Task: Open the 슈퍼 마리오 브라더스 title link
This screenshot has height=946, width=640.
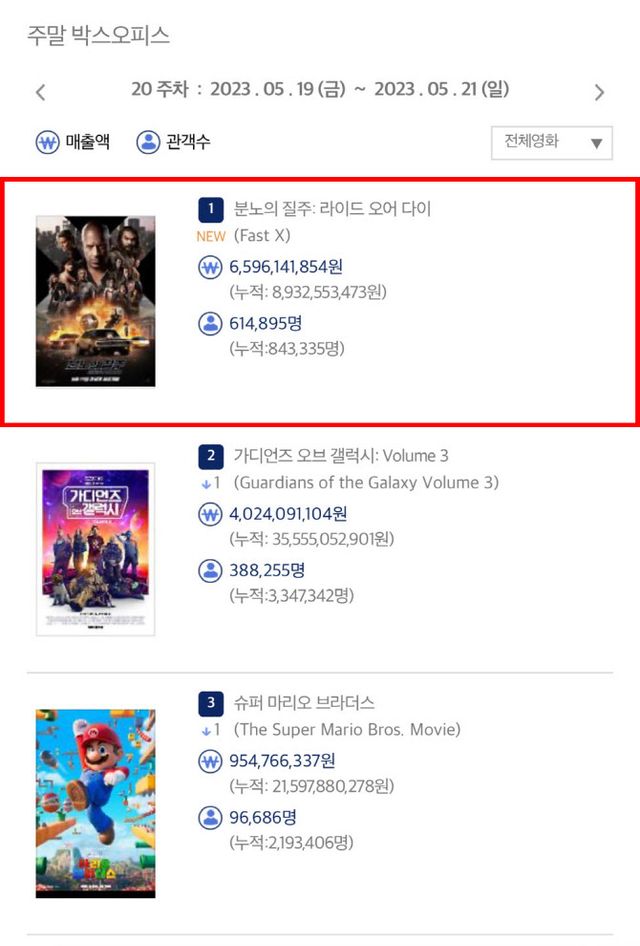Action: (x=304, y=702)
